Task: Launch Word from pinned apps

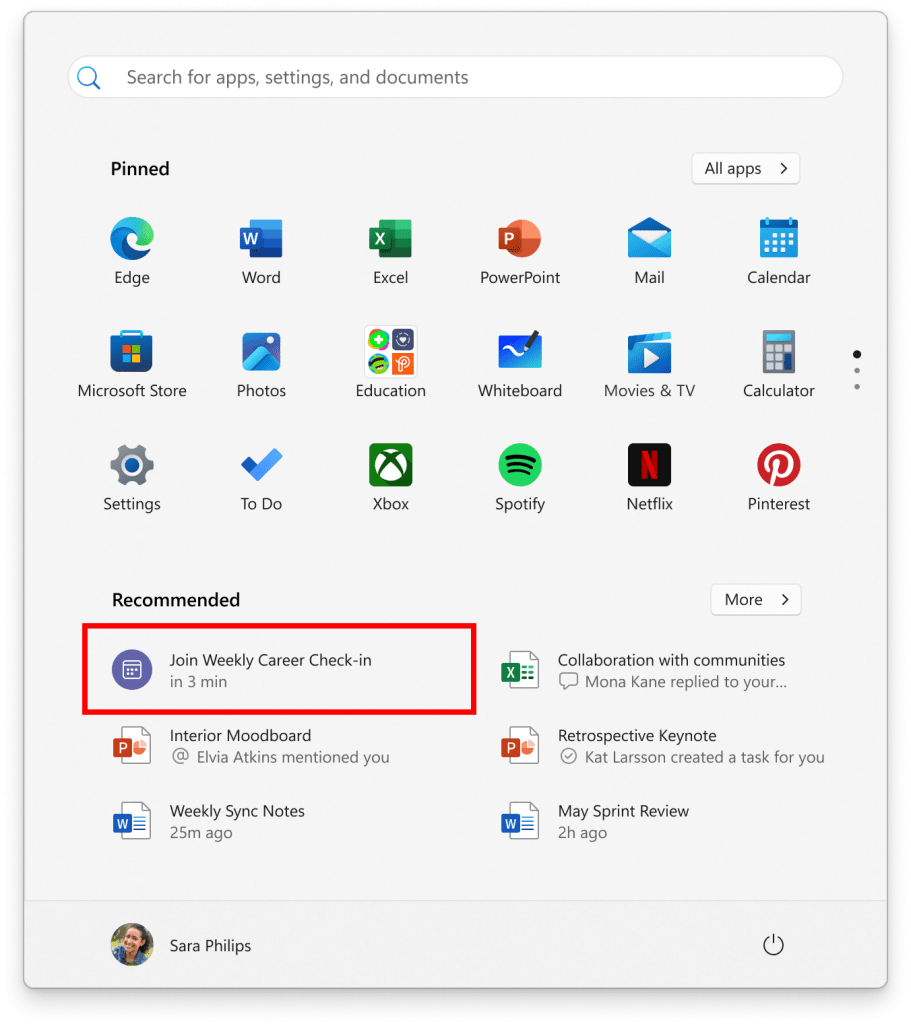Action: (x=261, y=251)
